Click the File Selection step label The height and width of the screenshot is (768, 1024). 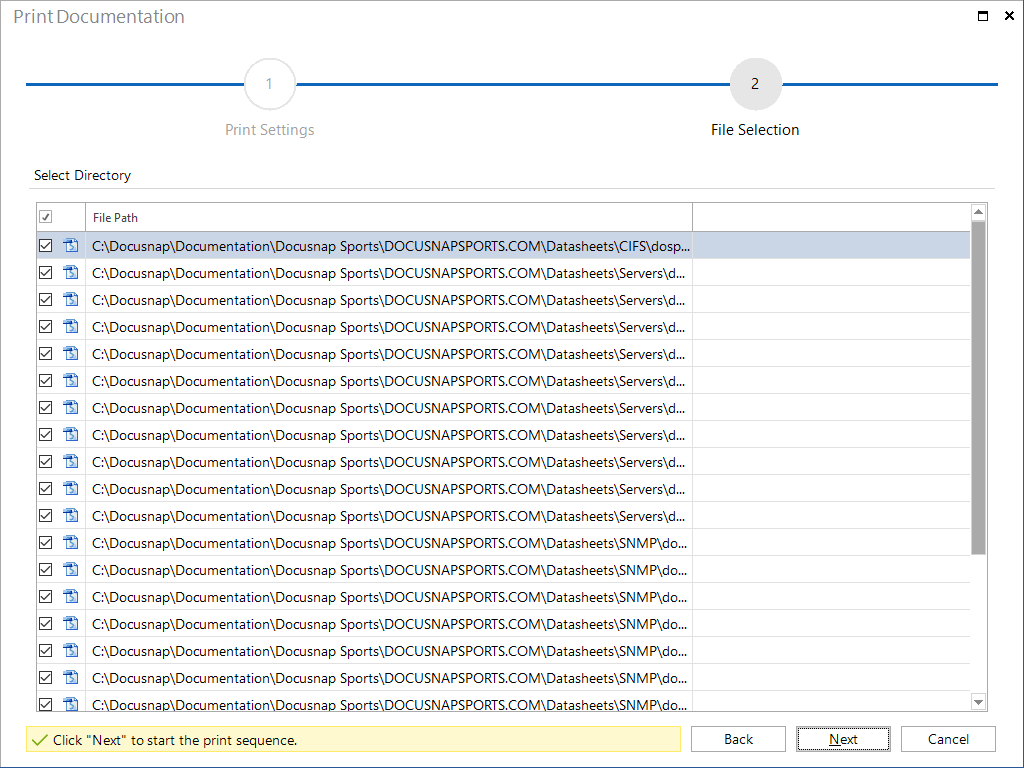click(x=755, y=130)
